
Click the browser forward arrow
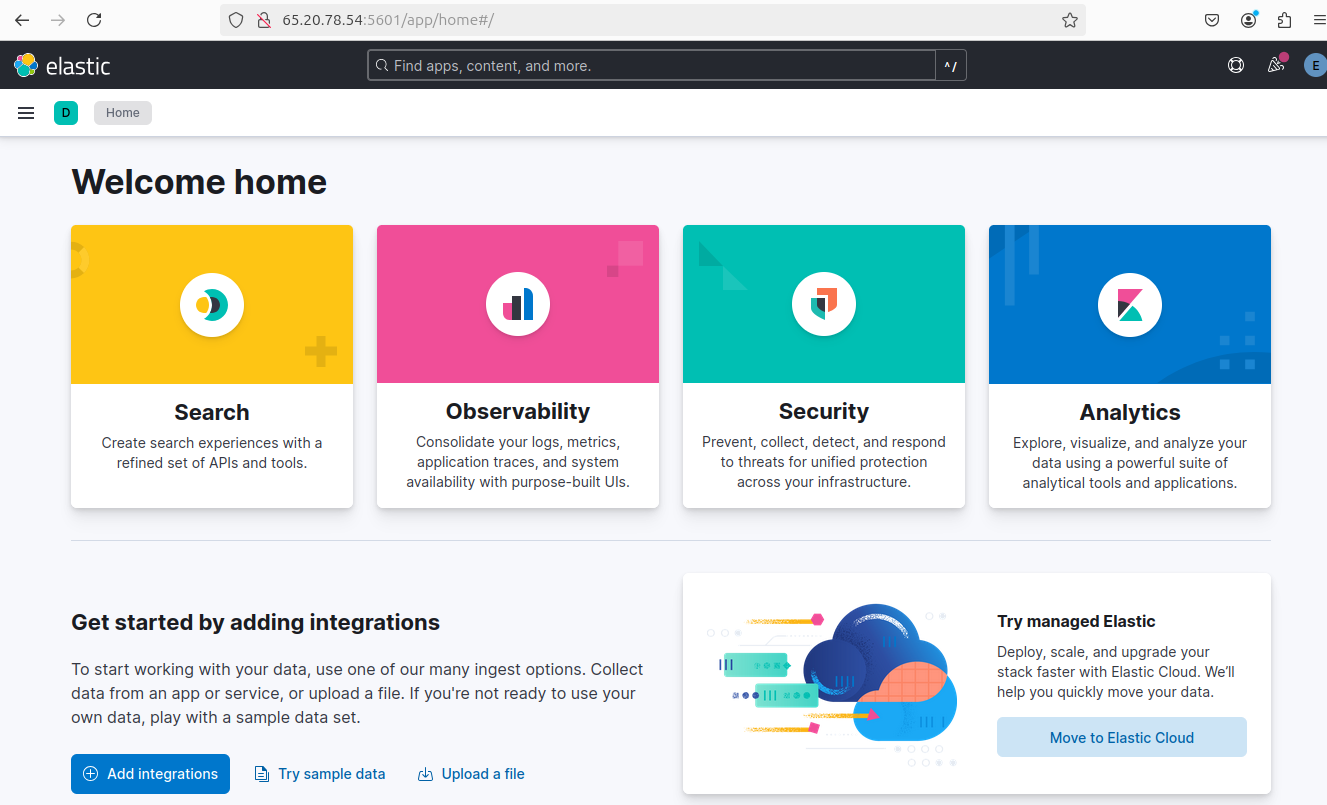coord(58,20)
